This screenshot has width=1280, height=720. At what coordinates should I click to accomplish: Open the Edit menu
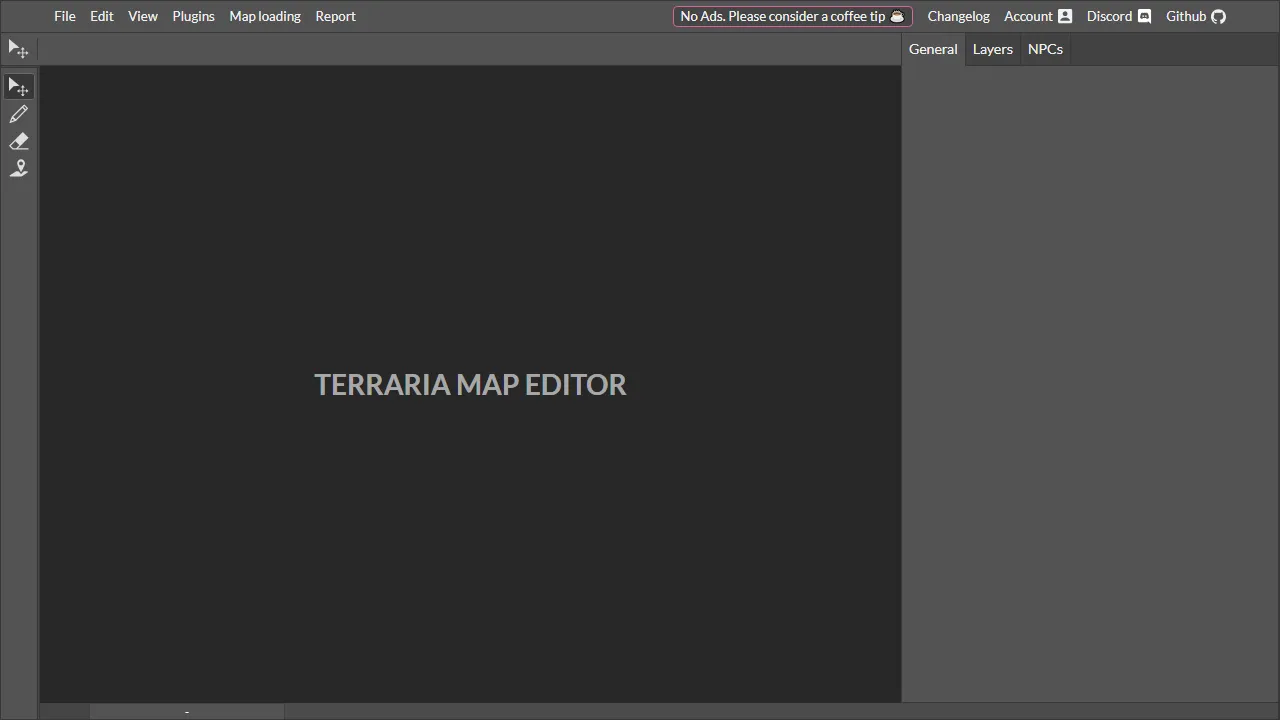point(101,16)
